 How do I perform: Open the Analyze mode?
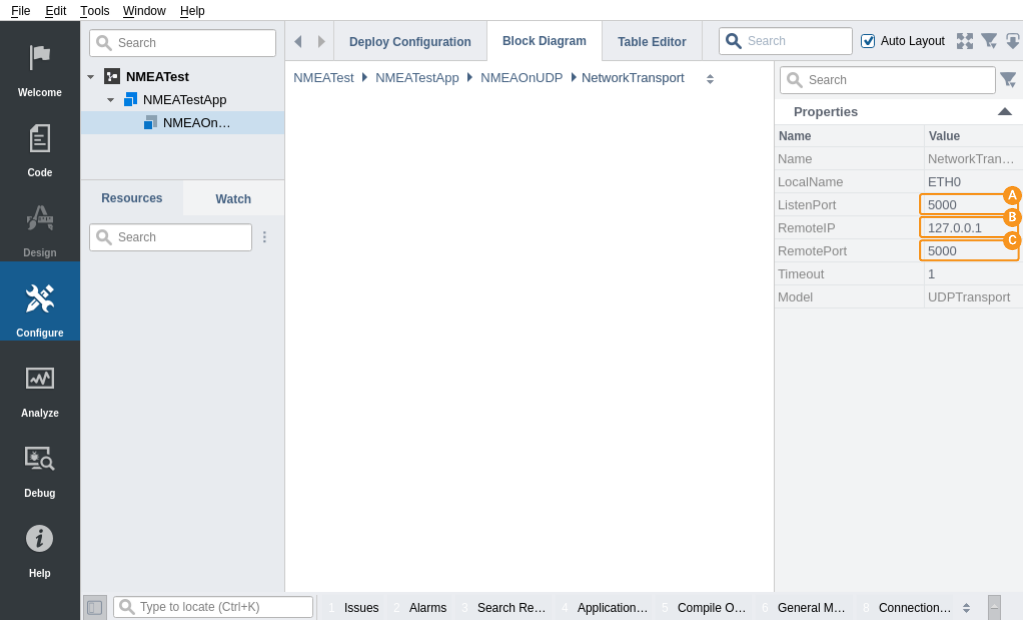point(40,388)
